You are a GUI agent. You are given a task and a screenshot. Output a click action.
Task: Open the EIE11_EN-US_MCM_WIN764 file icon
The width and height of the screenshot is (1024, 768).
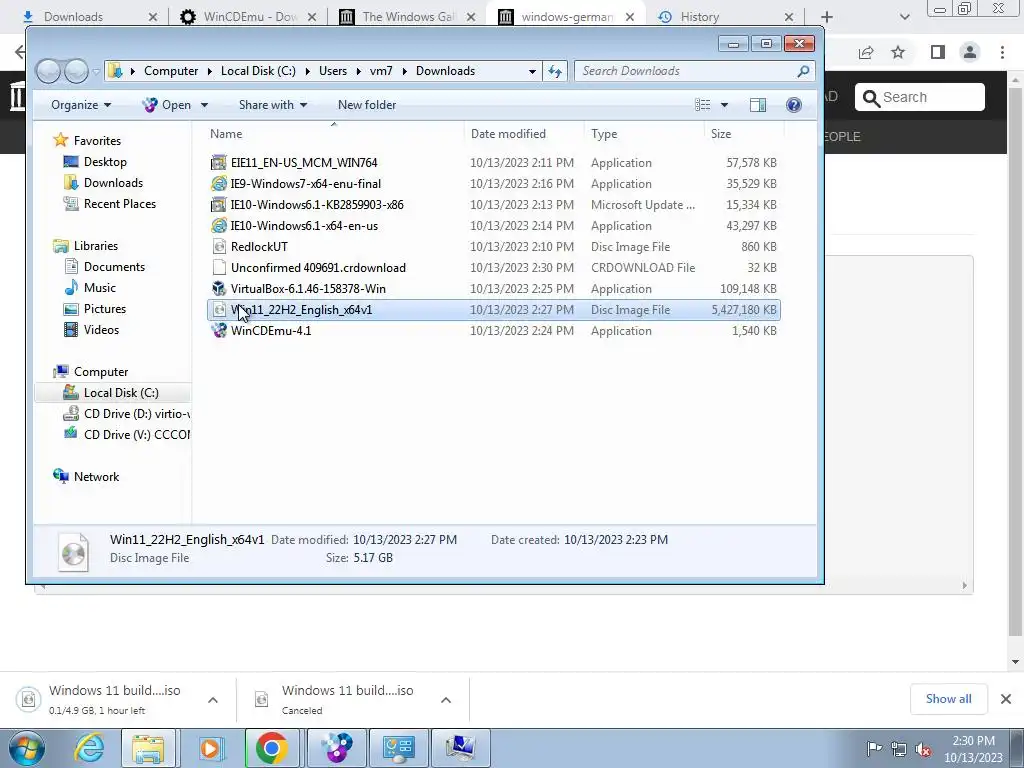219,163
